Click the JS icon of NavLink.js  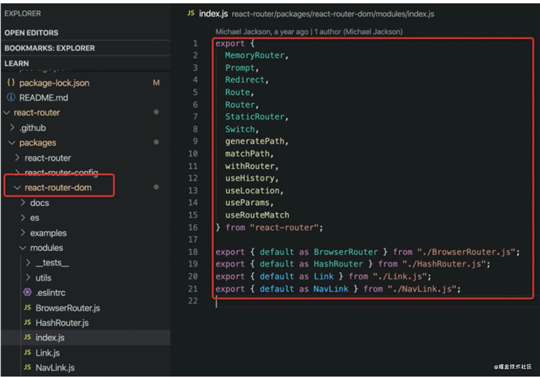[28, 367]
